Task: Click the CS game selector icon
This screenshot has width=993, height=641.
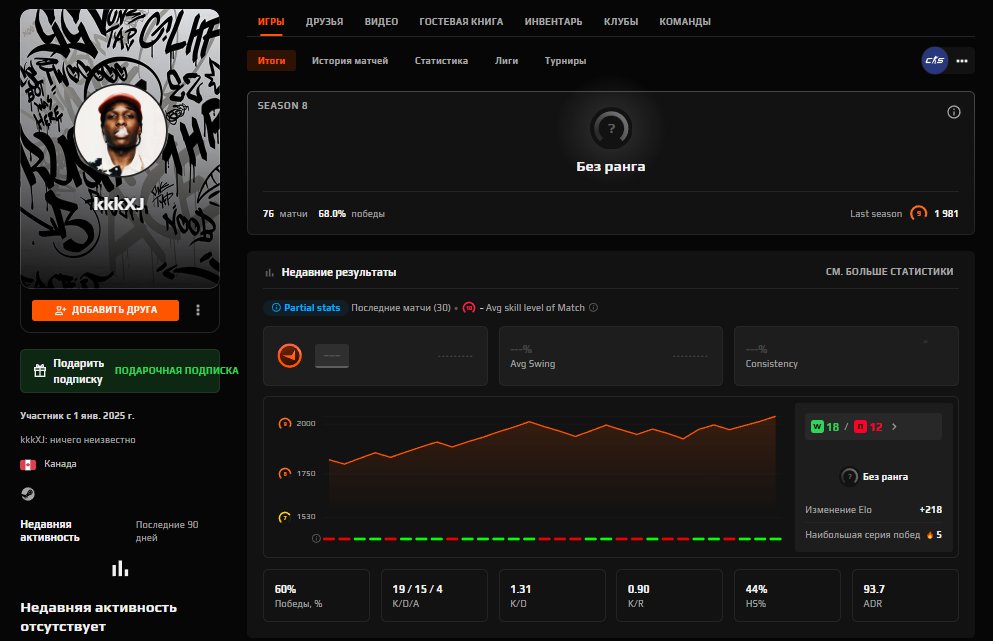Action: point(935,61)
